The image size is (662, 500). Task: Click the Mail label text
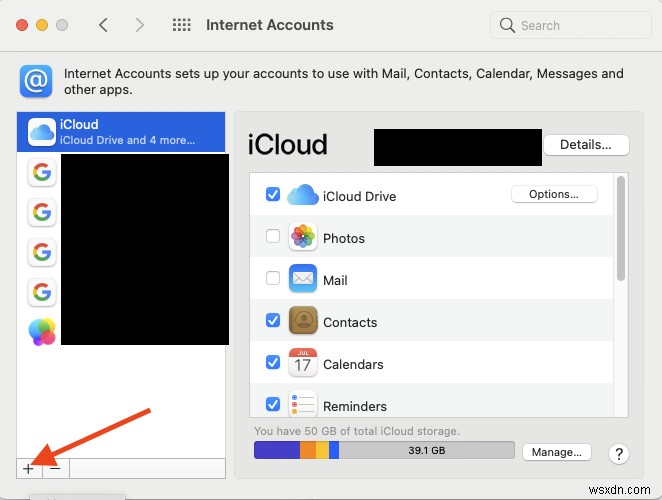pos(335,280)
